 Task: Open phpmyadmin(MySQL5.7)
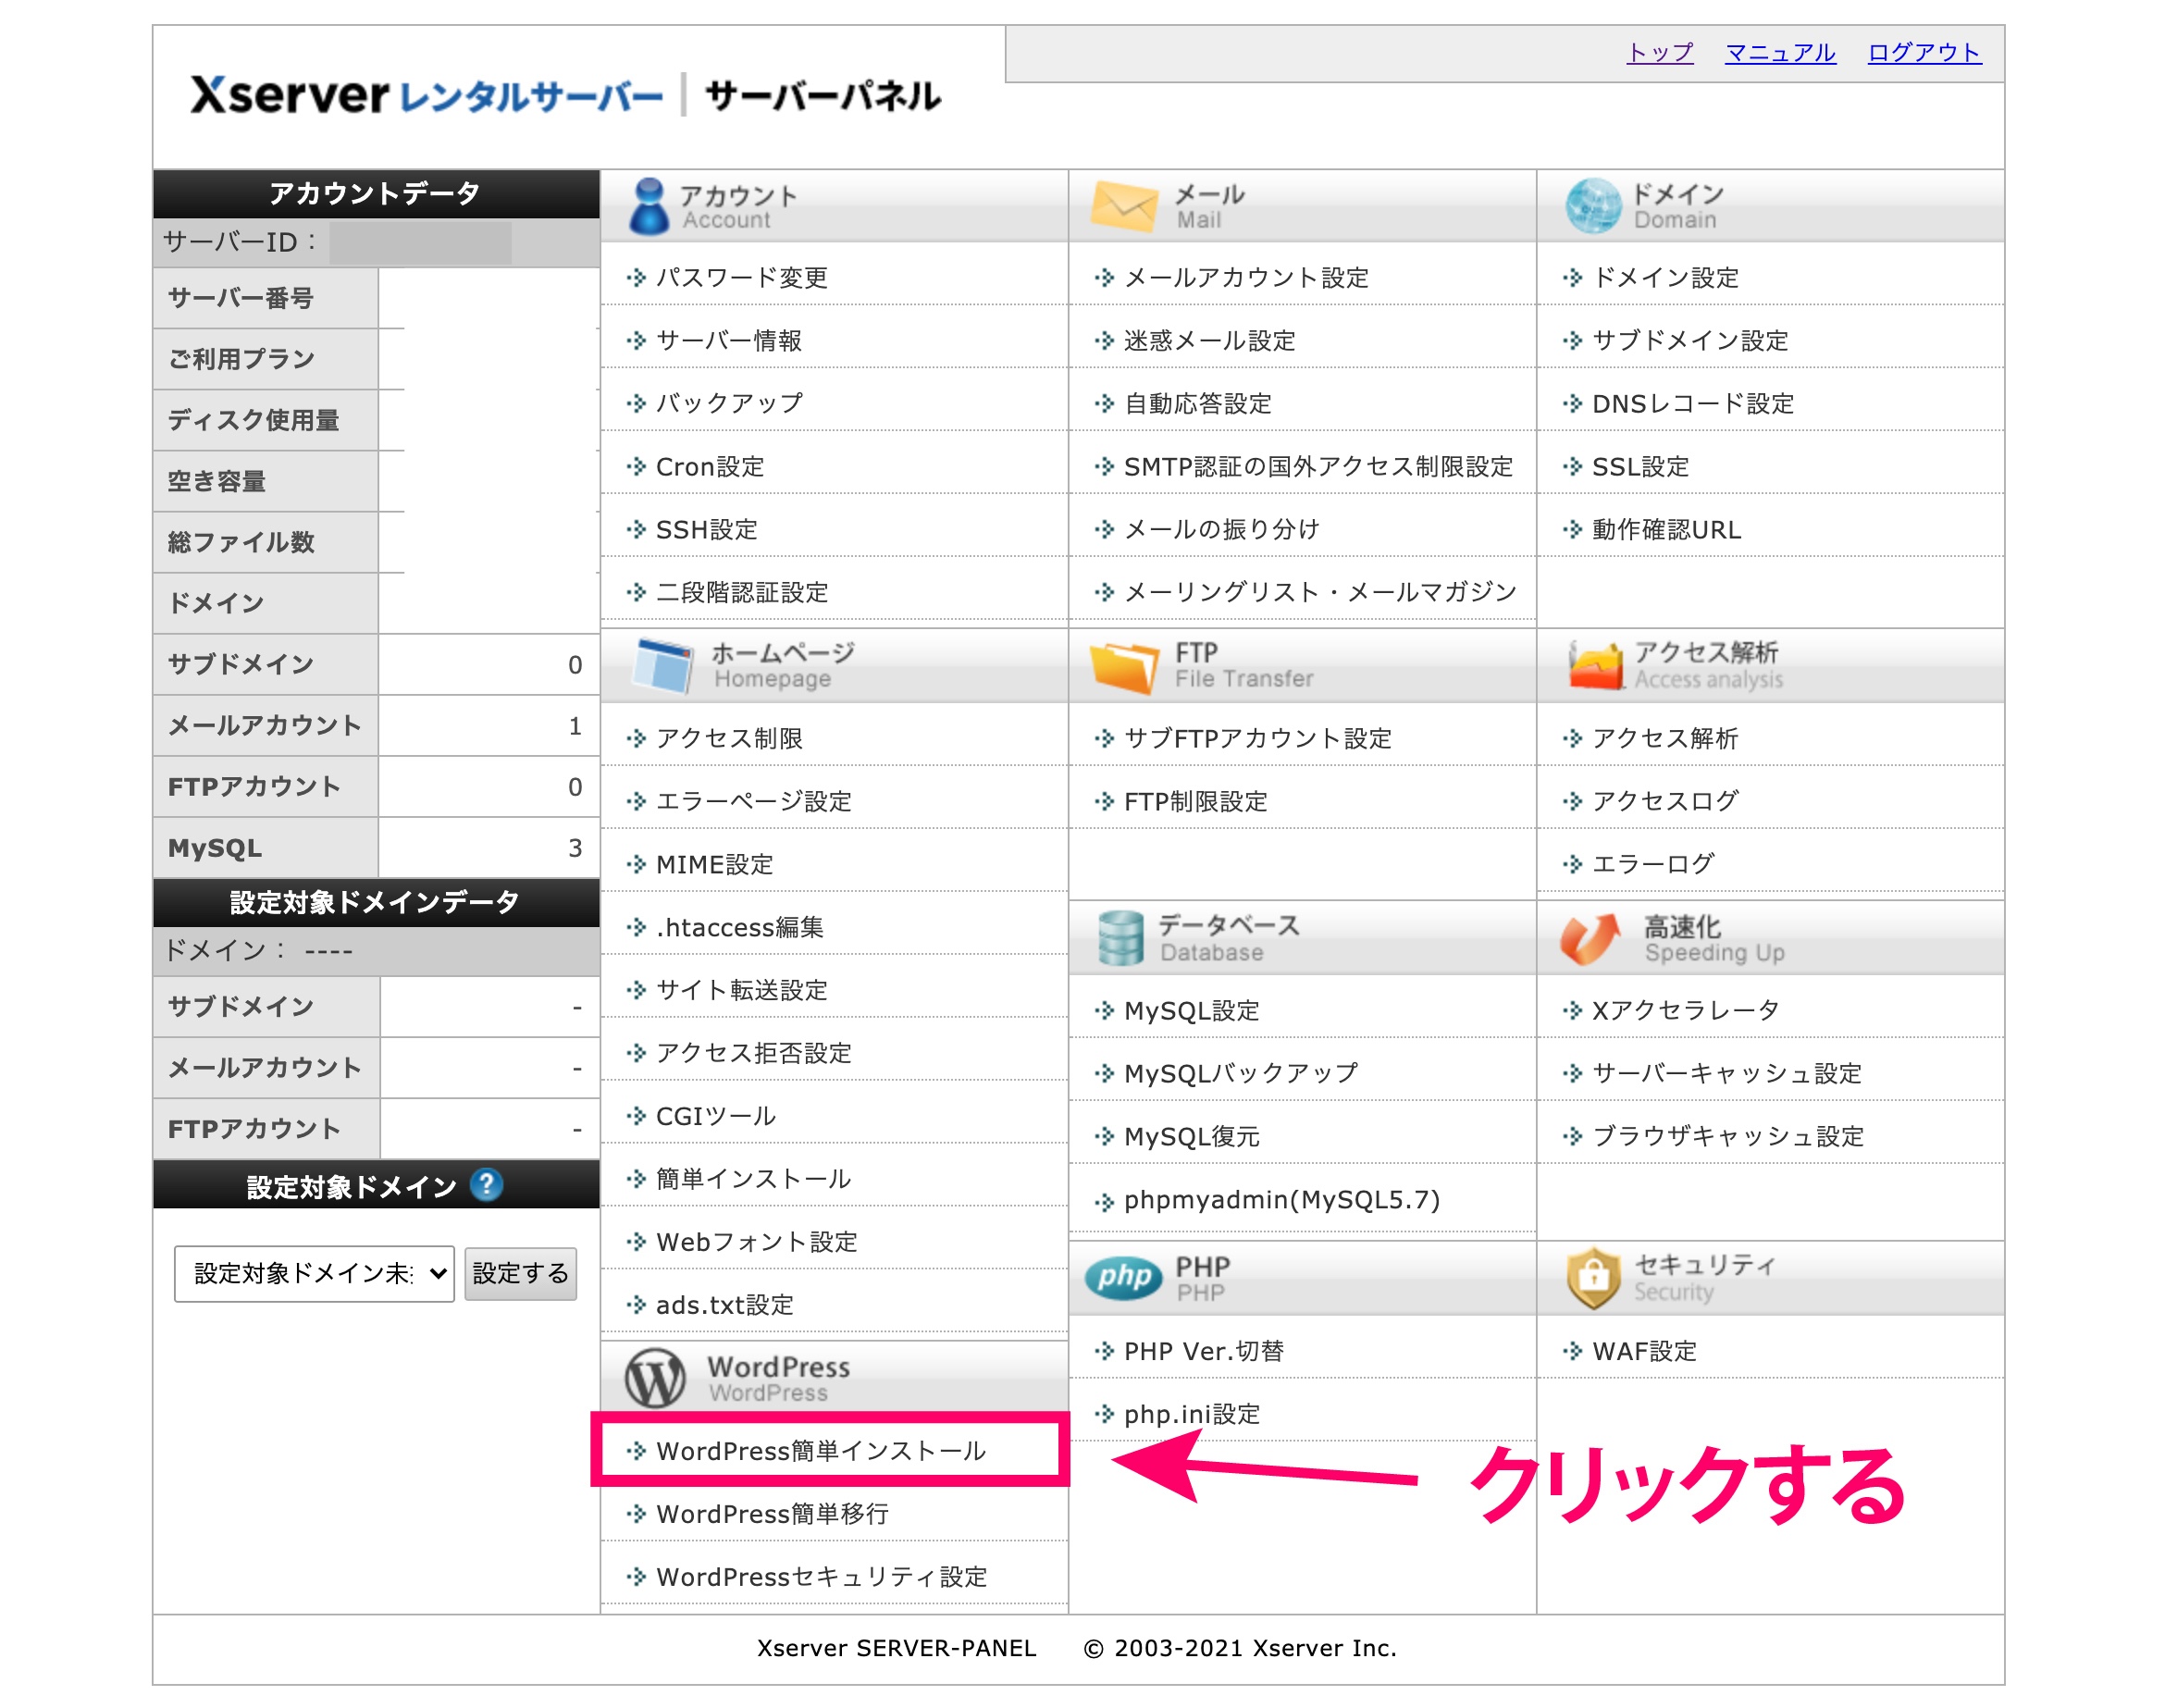pos(1281,1200)
